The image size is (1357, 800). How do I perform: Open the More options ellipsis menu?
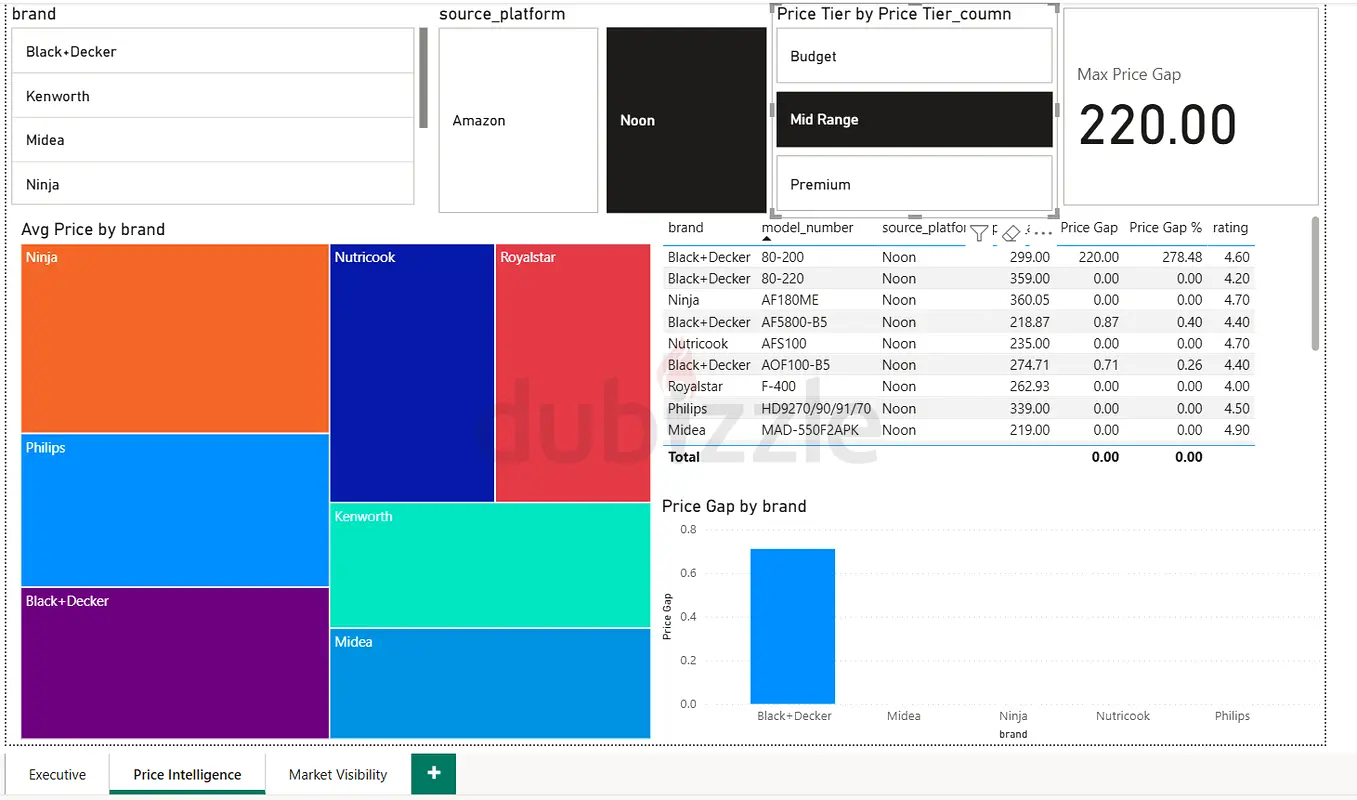pos(1043,233)
